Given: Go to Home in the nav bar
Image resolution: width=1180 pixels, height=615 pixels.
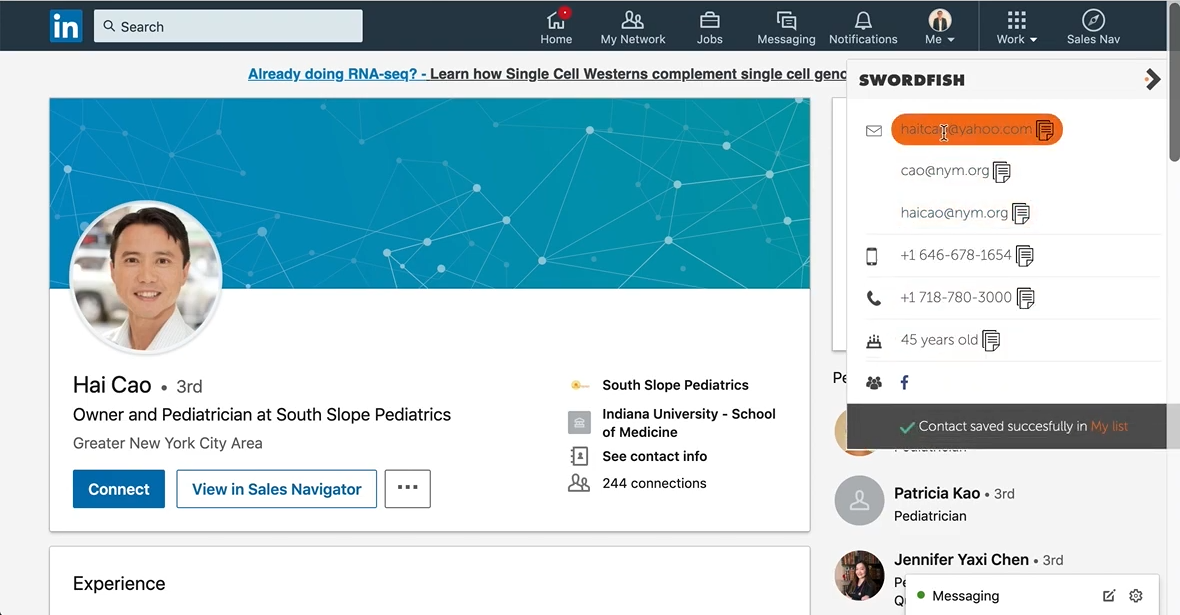Looking at the screenshot, I should pyautogui.click(x=556, y=27).
